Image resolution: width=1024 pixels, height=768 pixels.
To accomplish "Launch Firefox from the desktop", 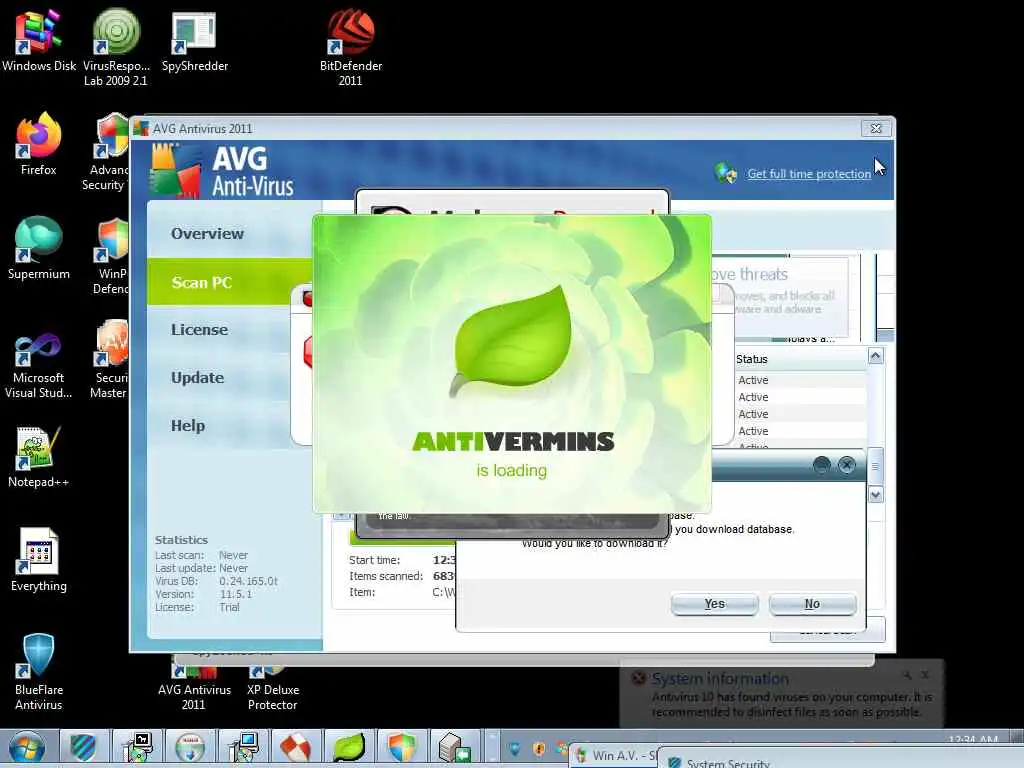I will (39, 144).
